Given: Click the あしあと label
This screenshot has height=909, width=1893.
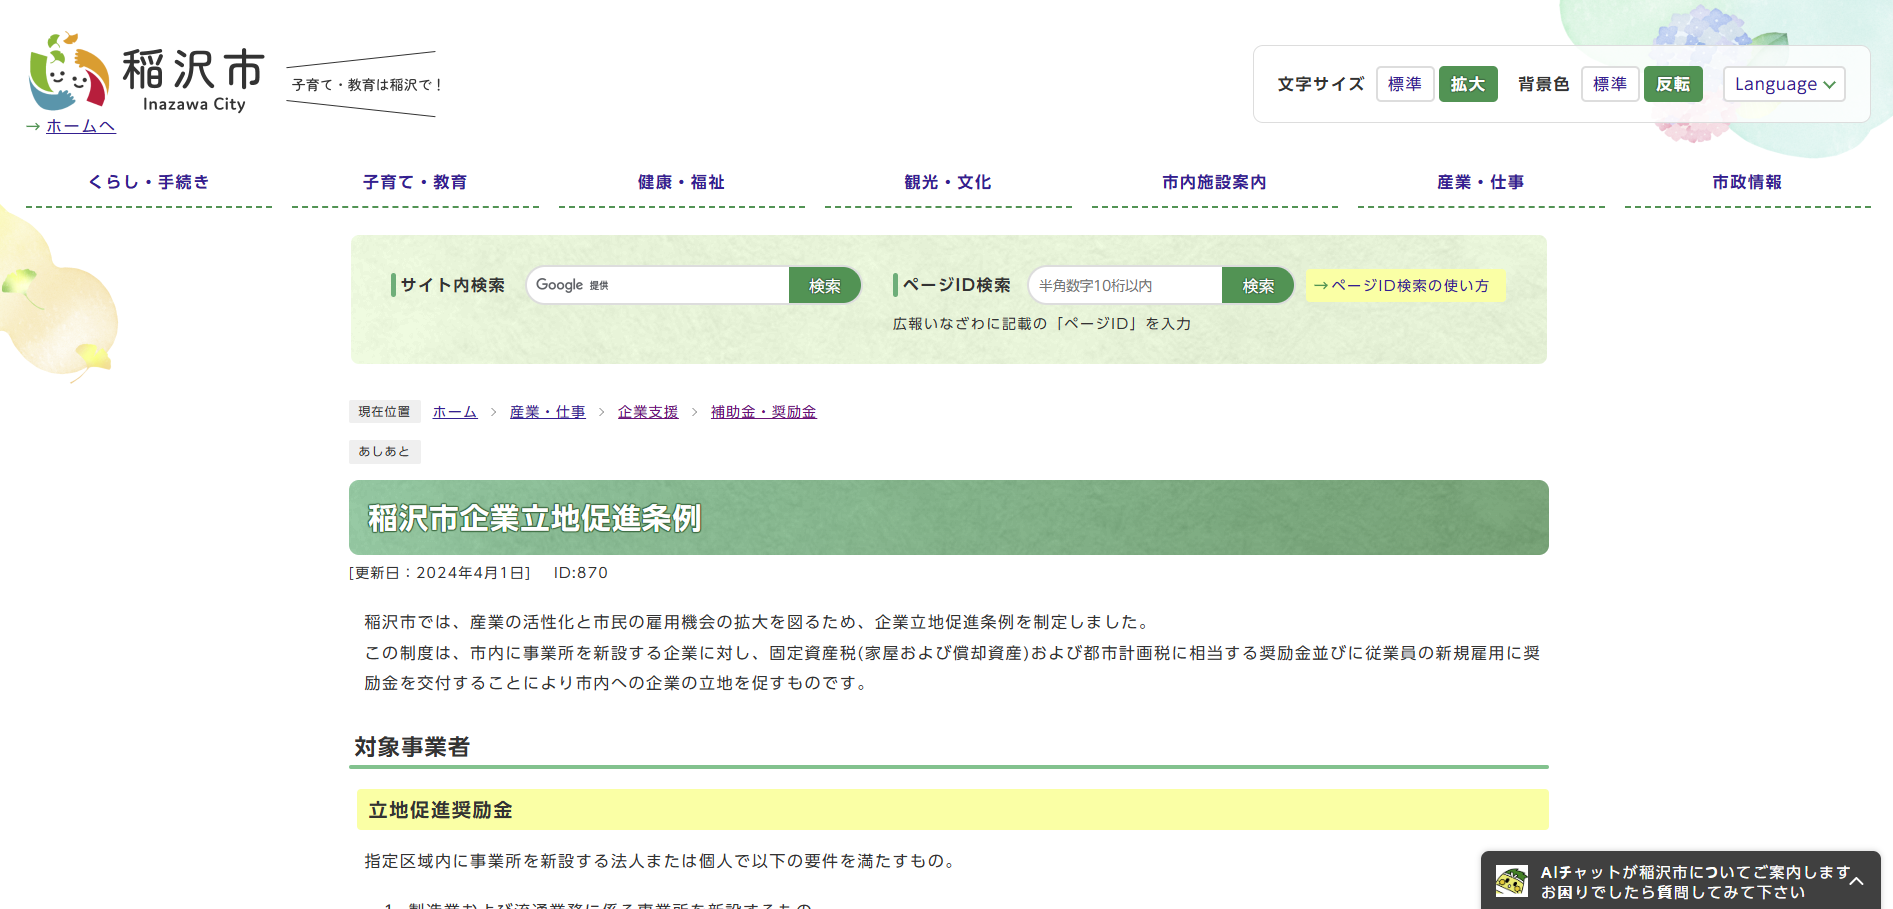Looking at the screenshot, I should coord(385,452).
